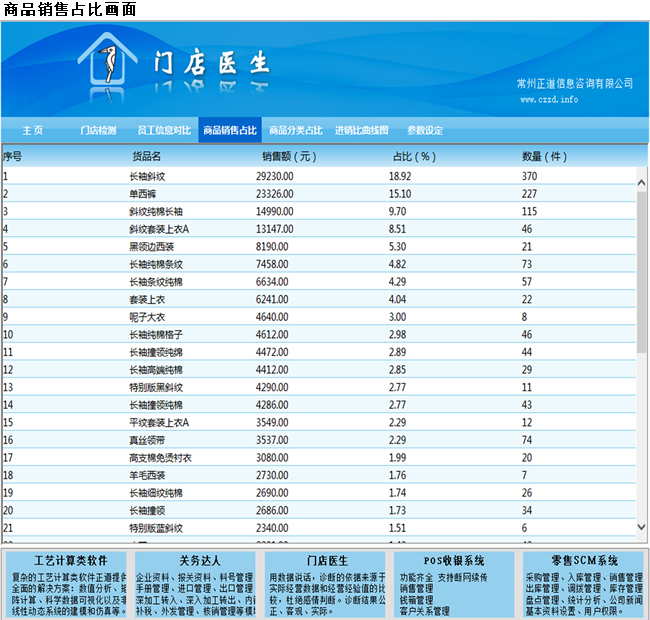Screen dimensions: 650x620
Task: Click the 数量（件） column header
Action: [x=544, y=156]
